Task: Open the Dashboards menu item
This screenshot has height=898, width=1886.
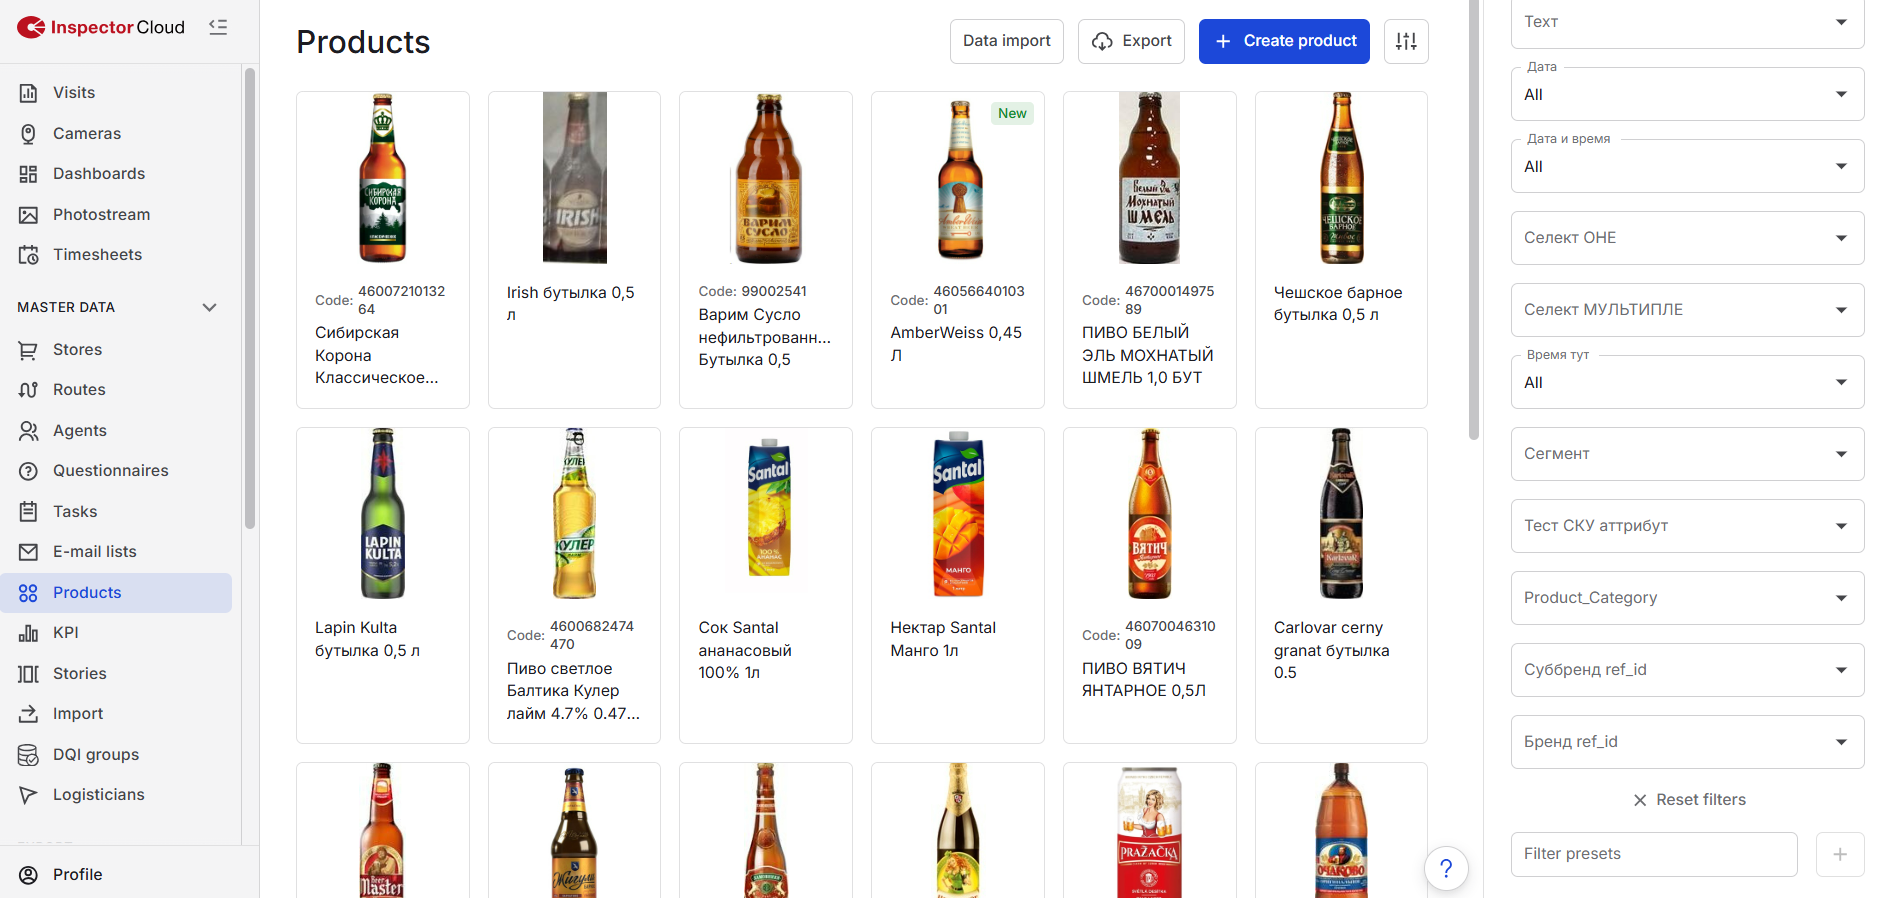Action: click(98, 174)
